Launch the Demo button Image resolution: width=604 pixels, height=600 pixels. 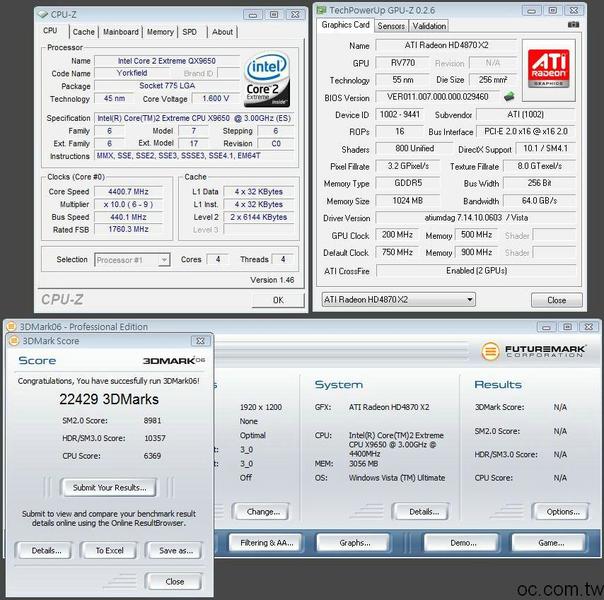[462, 543]
